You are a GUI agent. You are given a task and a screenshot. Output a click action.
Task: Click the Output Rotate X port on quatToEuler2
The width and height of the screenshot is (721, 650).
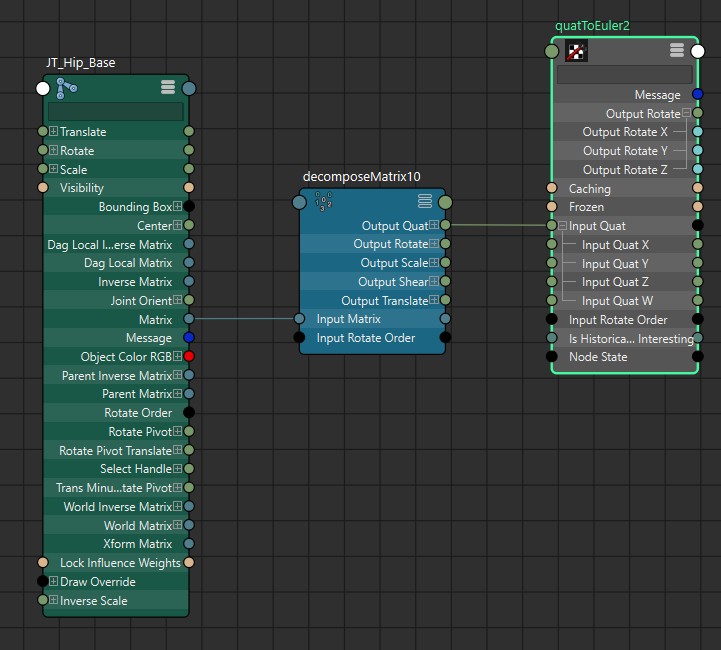click(x=698, y=131)
